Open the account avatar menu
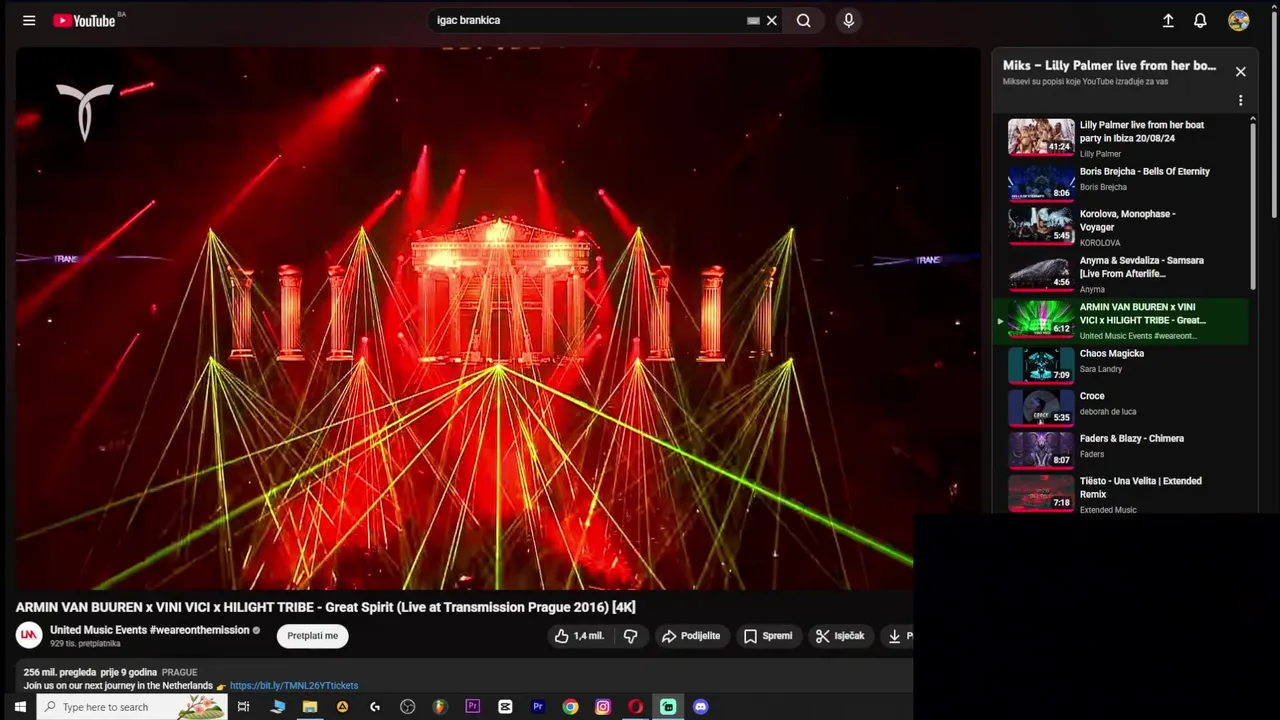The image size is (1280, 720). (x=1239, y=20)
